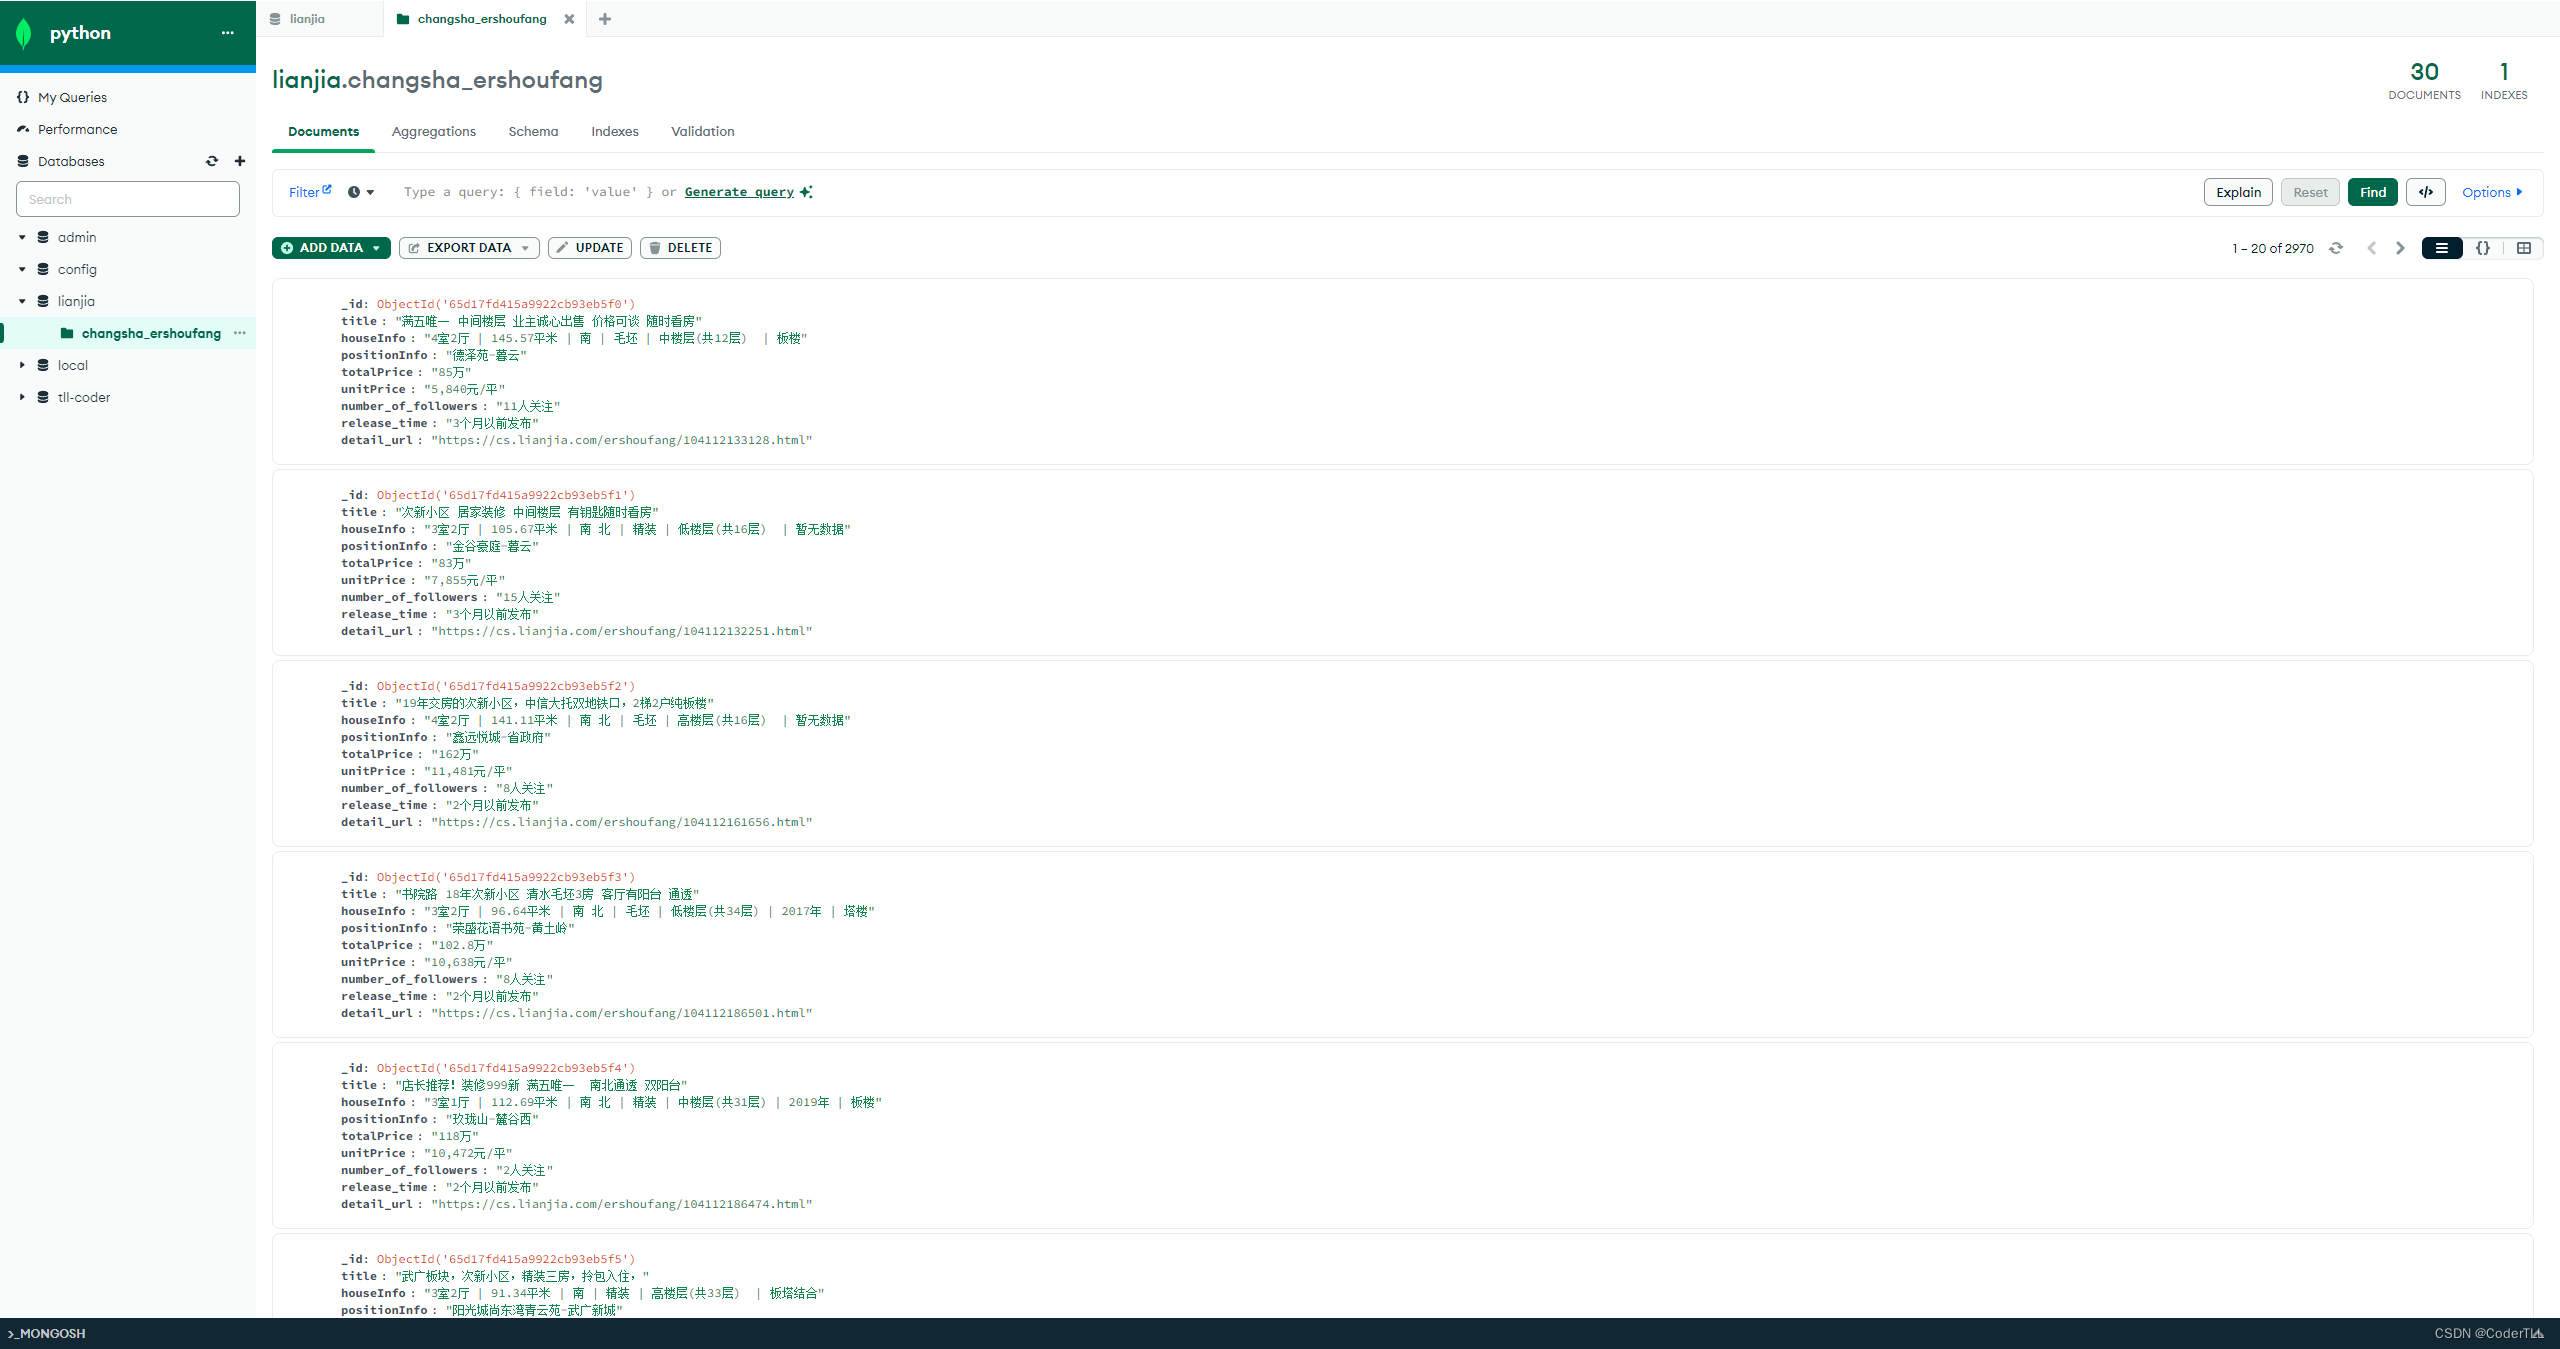
Task: Close the changsha_ershoufang tab
Action: (569, 19)
